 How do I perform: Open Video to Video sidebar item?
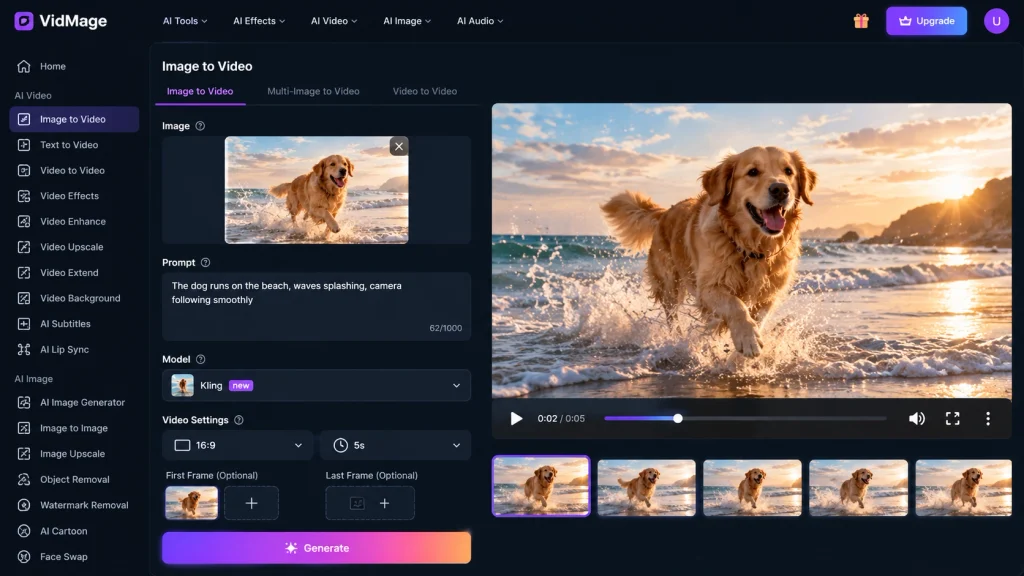tap(74, 170)
